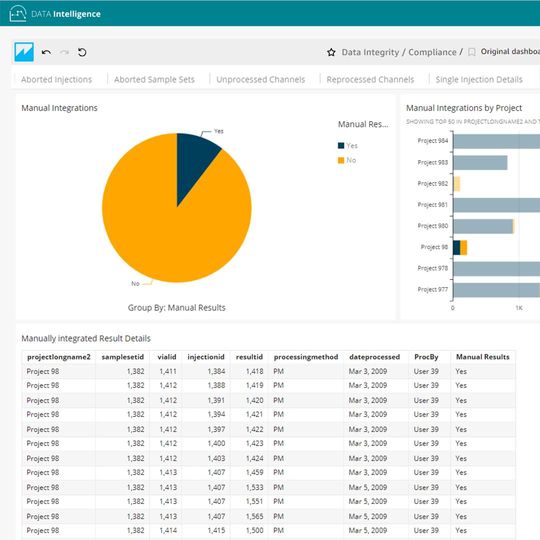Screen dimensions: 540x540
Task: Click the Project 981 bar
Action: (496, 205)
